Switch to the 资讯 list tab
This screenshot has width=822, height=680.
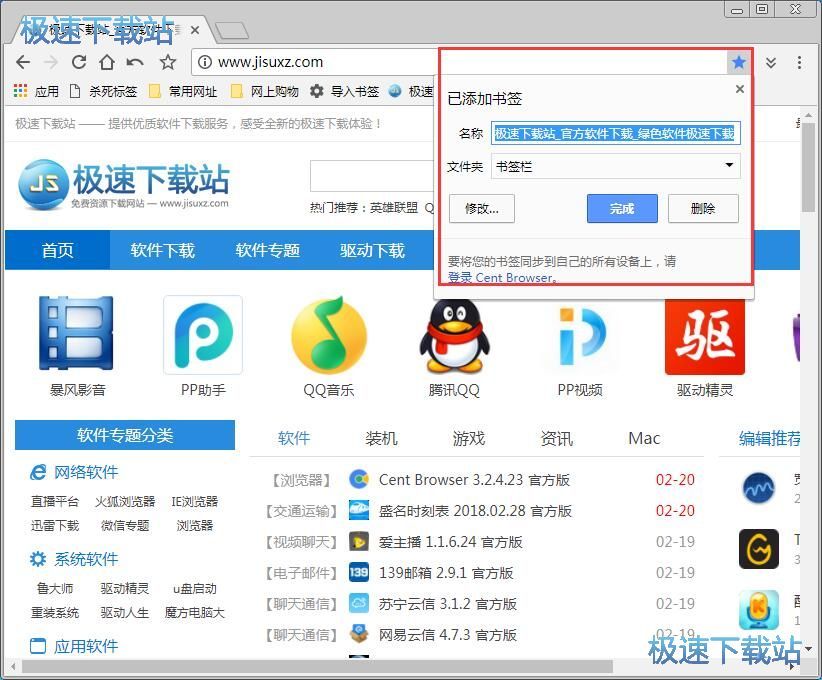557,438
